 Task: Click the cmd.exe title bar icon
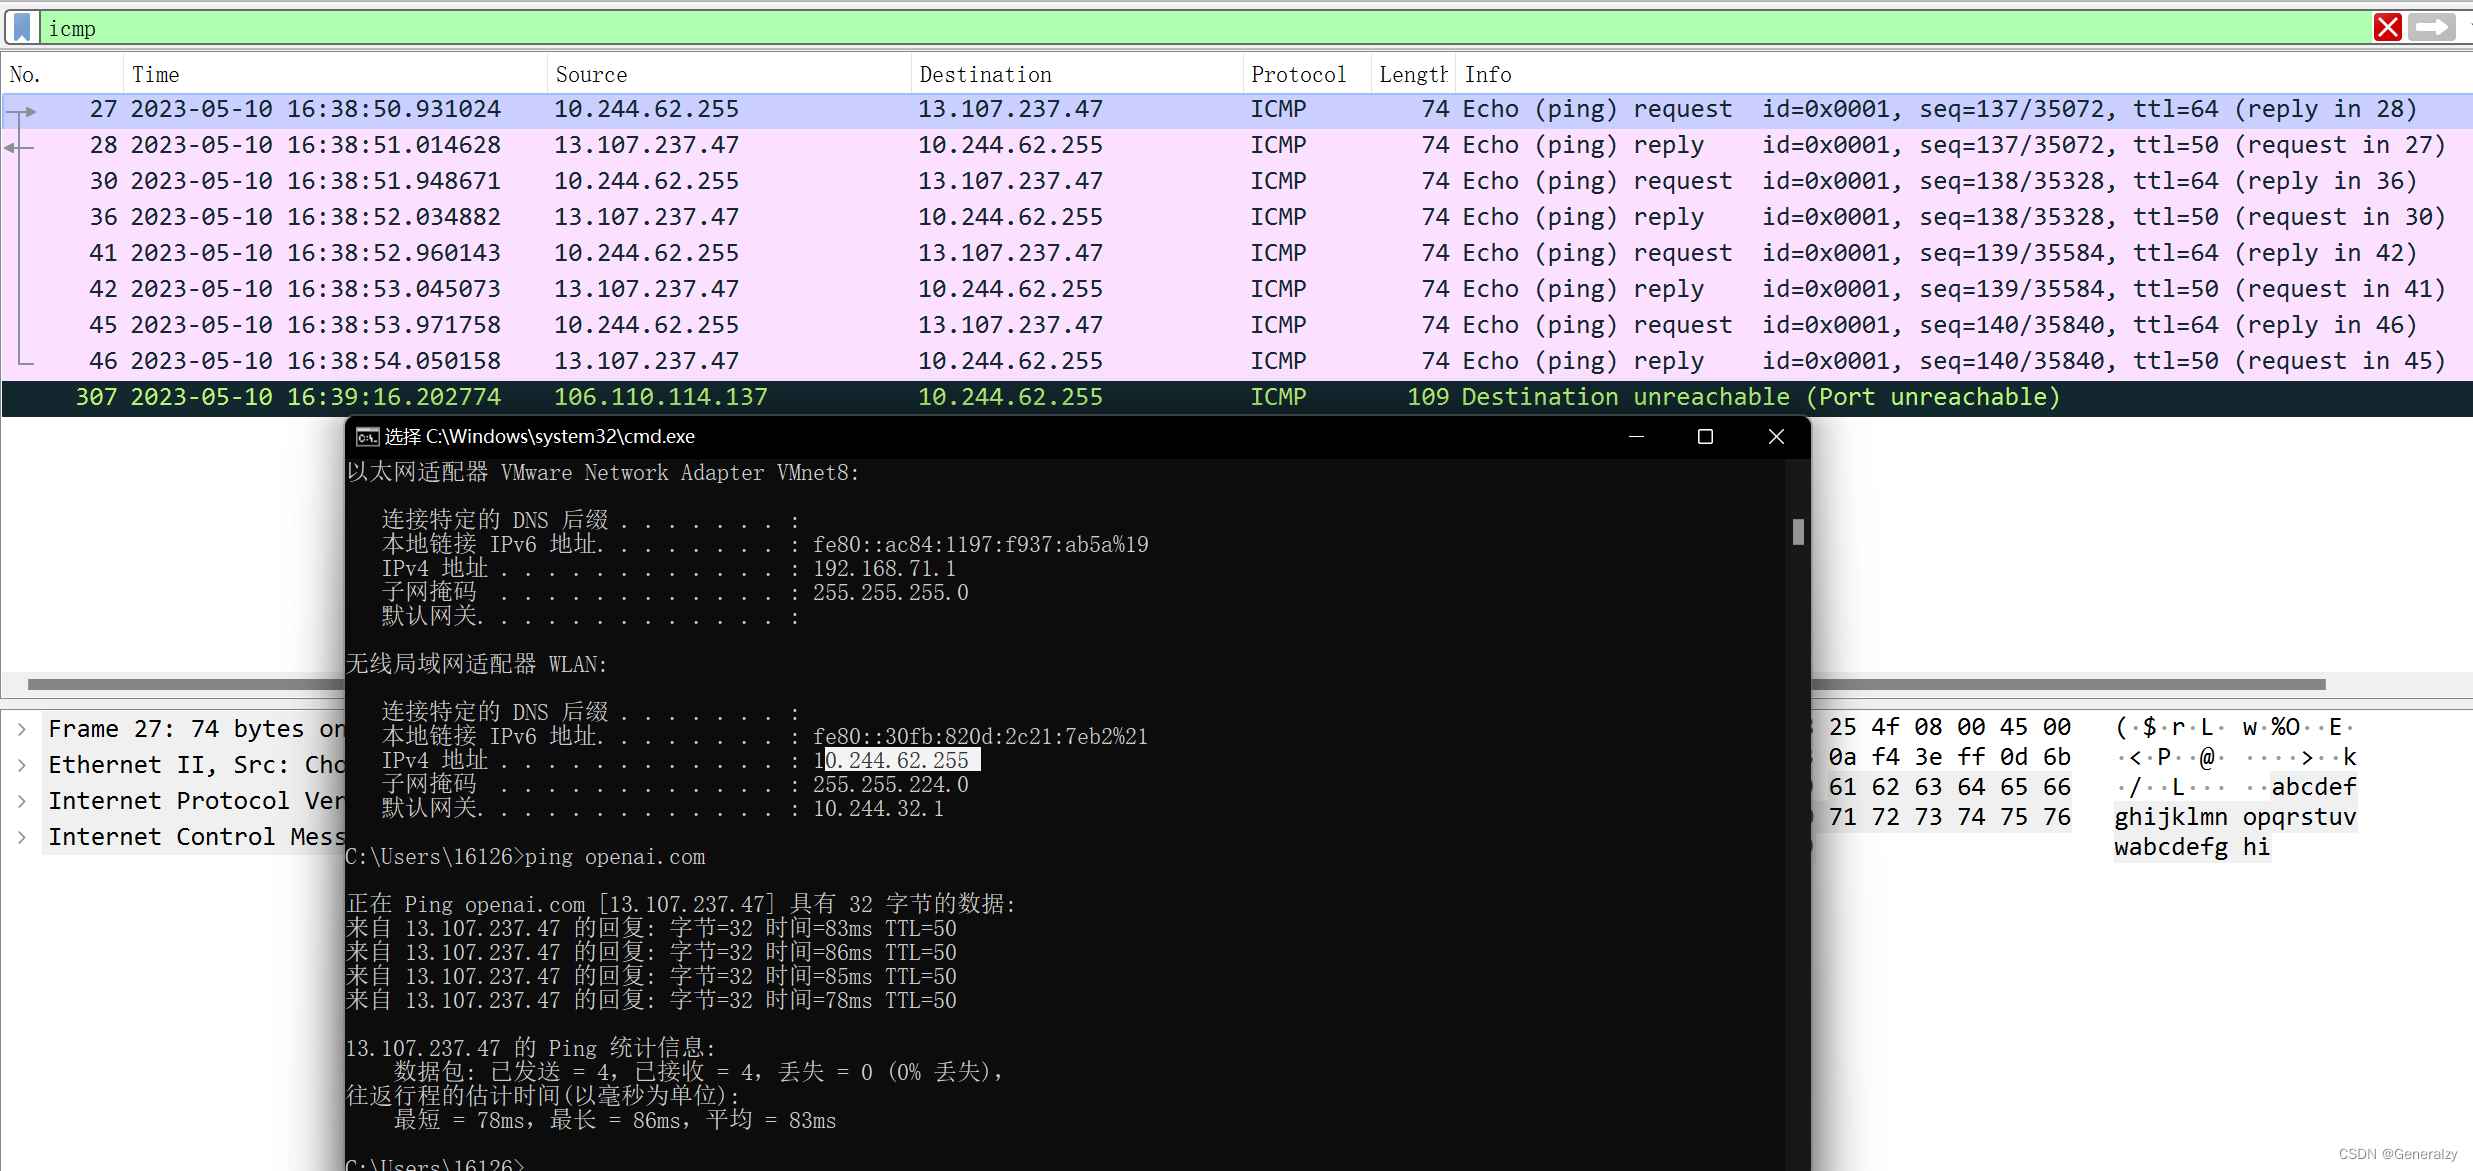(367, 437)
